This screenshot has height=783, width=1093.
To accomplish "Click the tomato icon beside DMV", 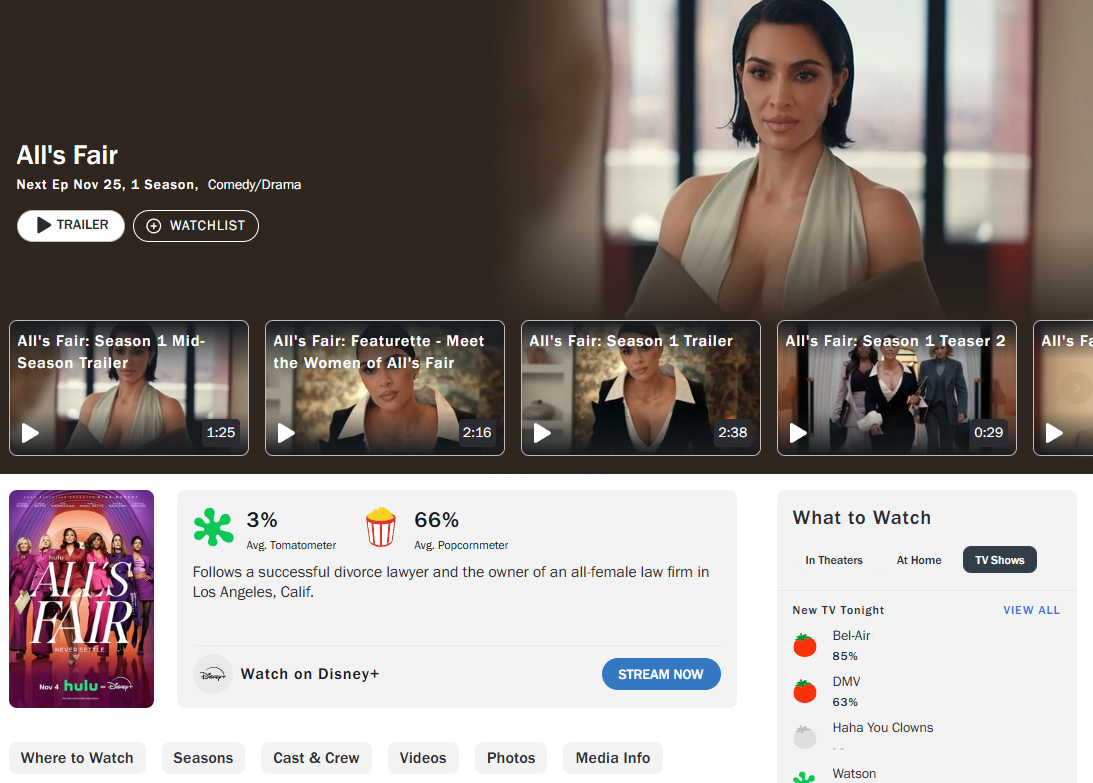I will pyautogui.click(x=805, y=691).
